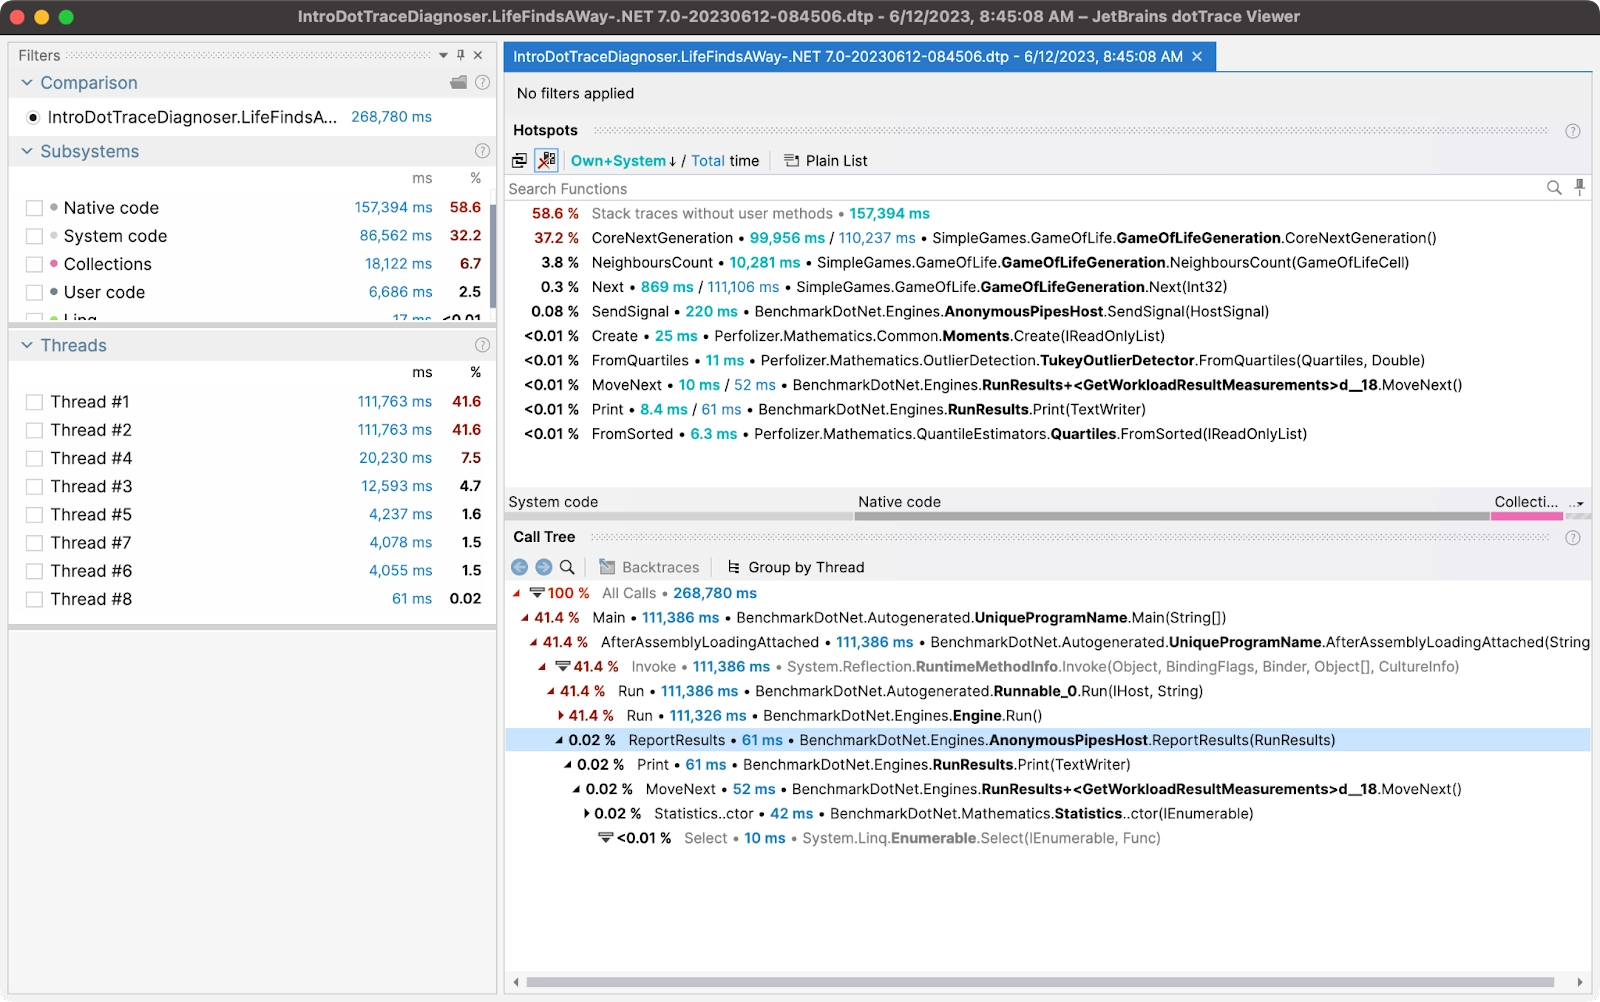Check the Thread #1 filter

(34, 402)
